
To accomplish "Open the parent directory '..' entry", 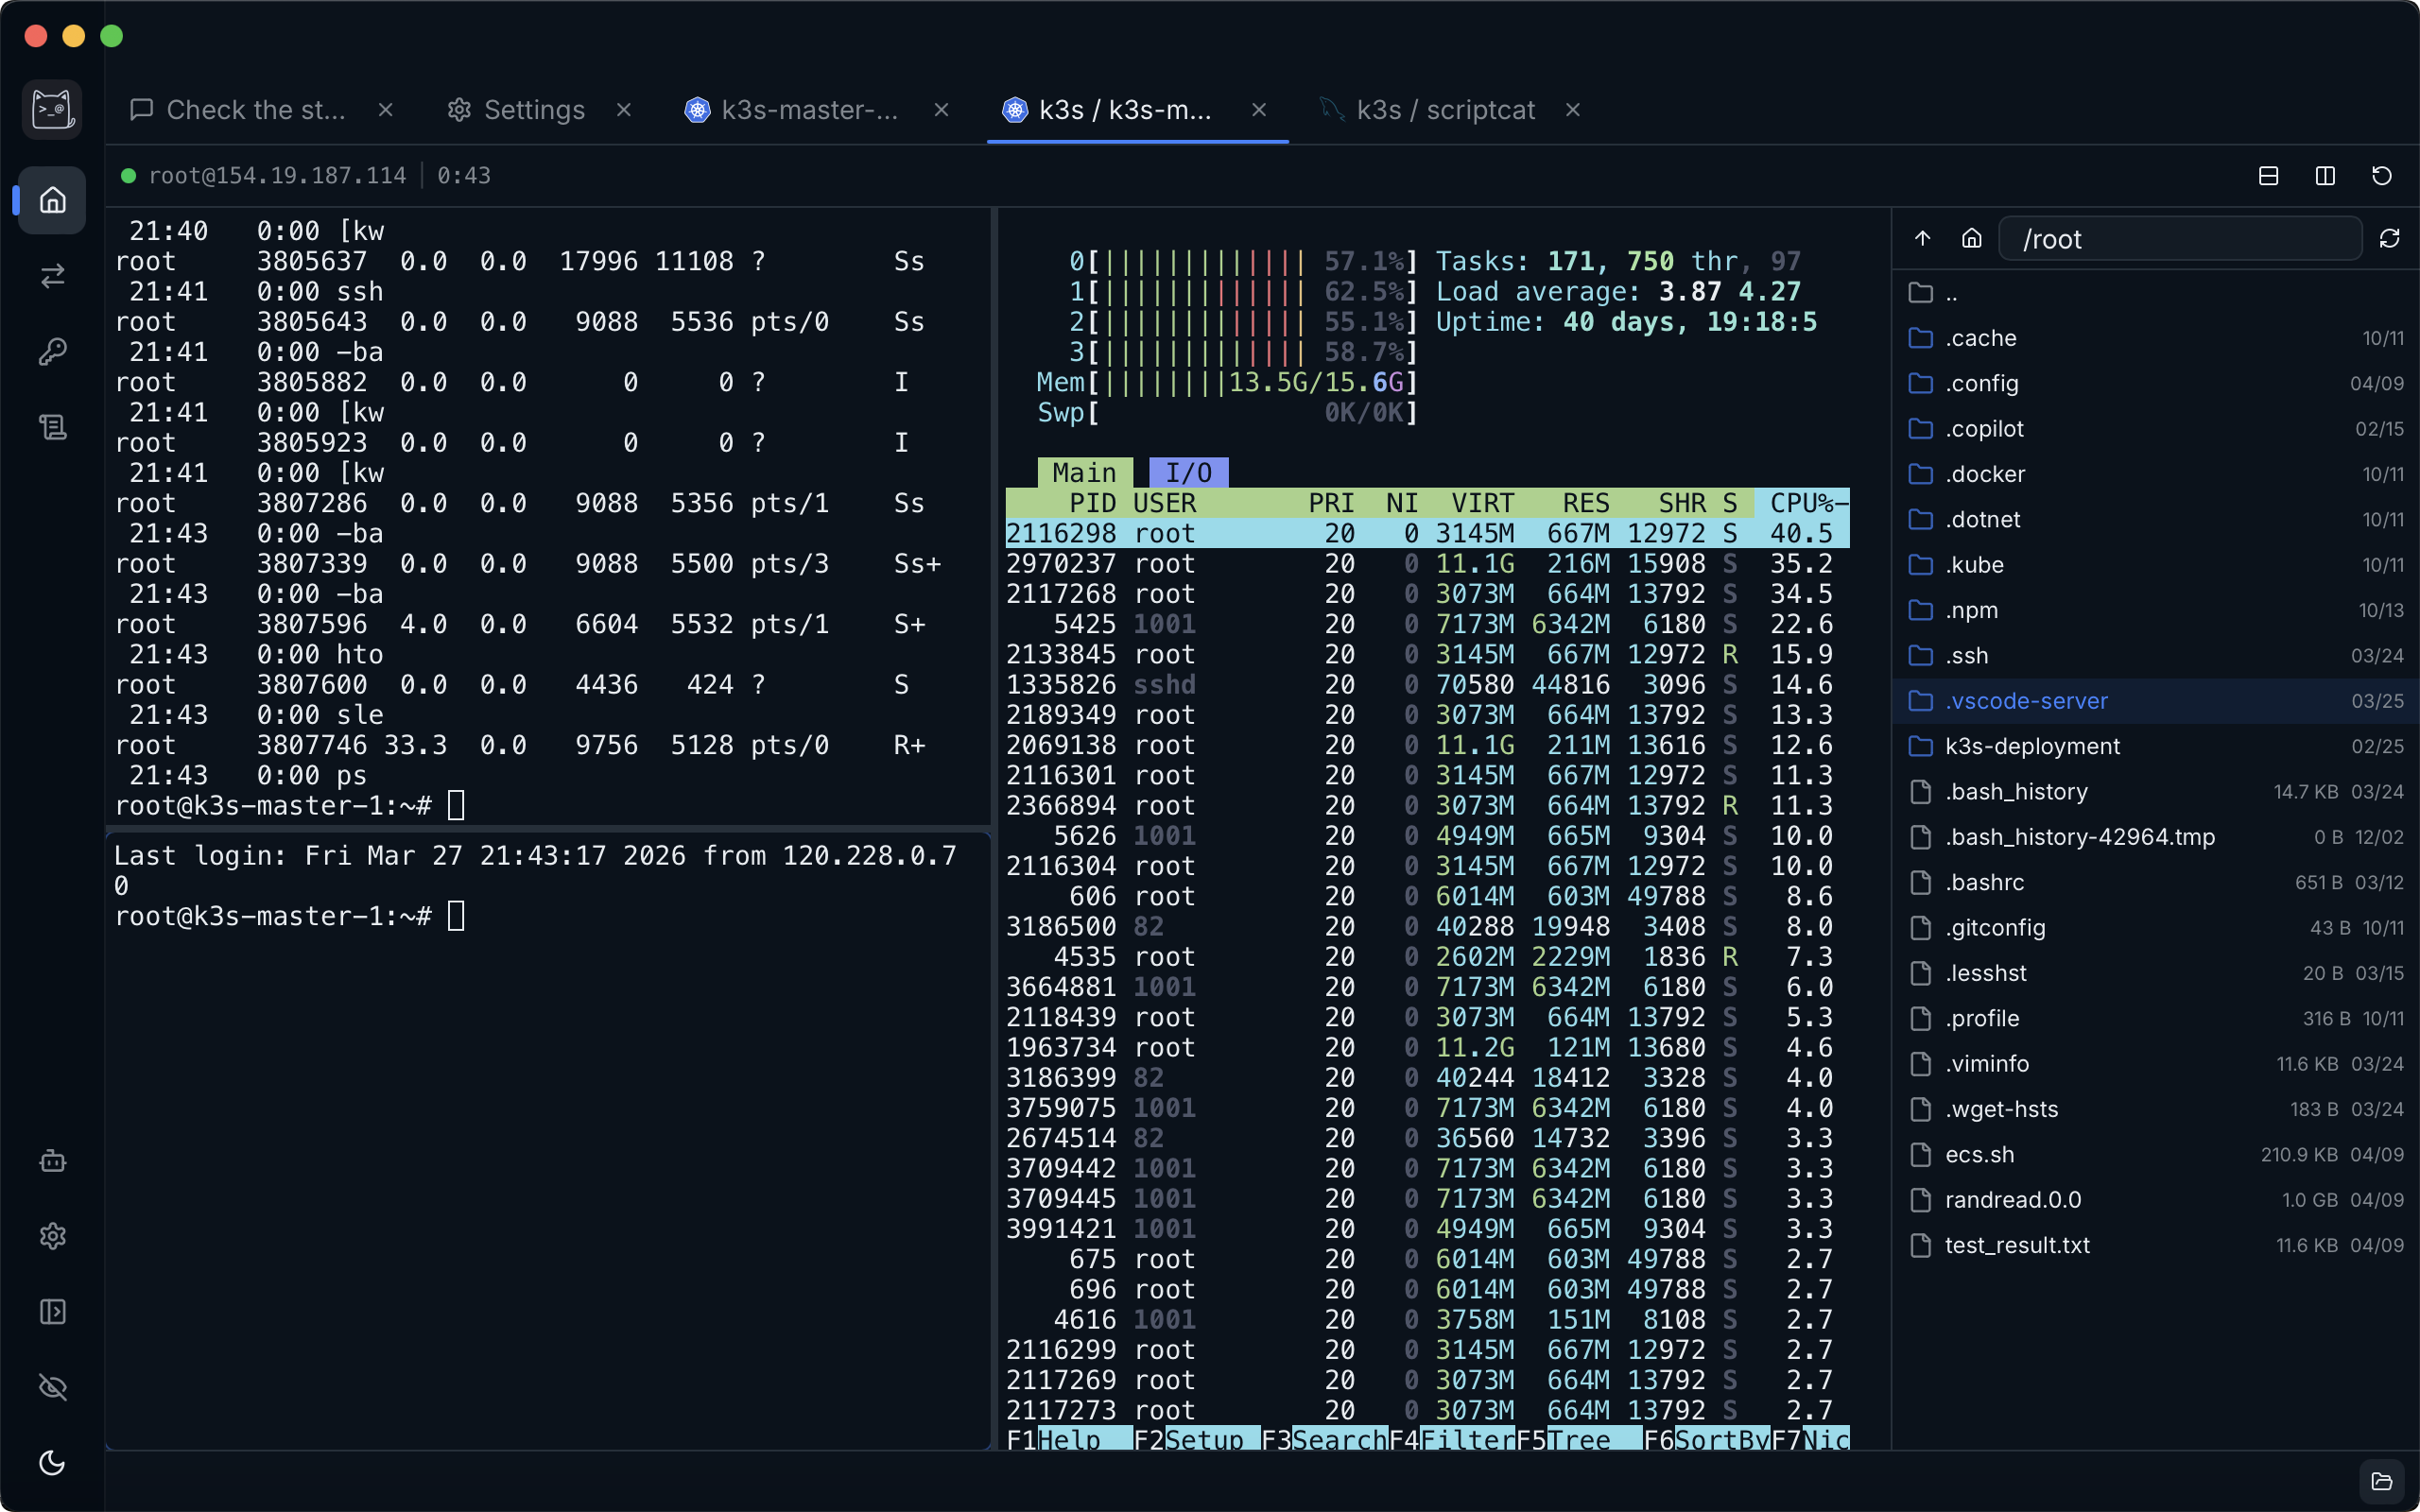I will tap(2155, 293).
